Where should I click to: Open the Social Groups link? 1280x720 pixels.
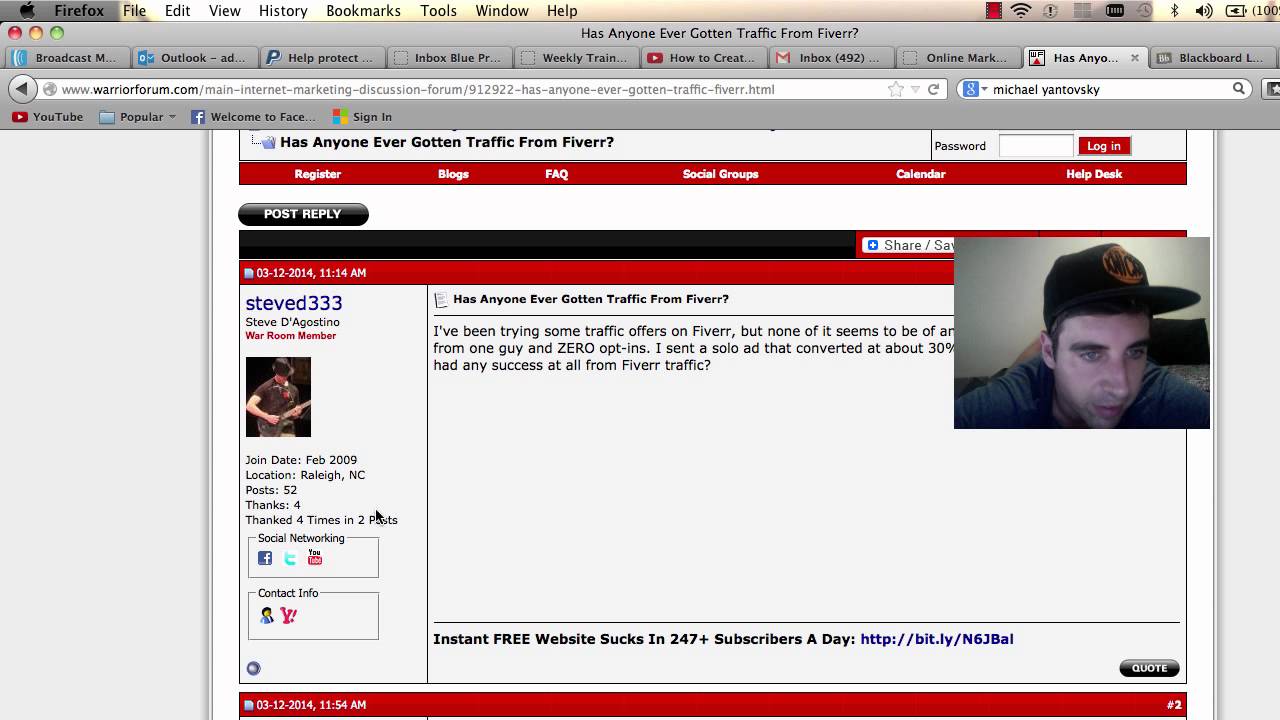click(721, 174)
